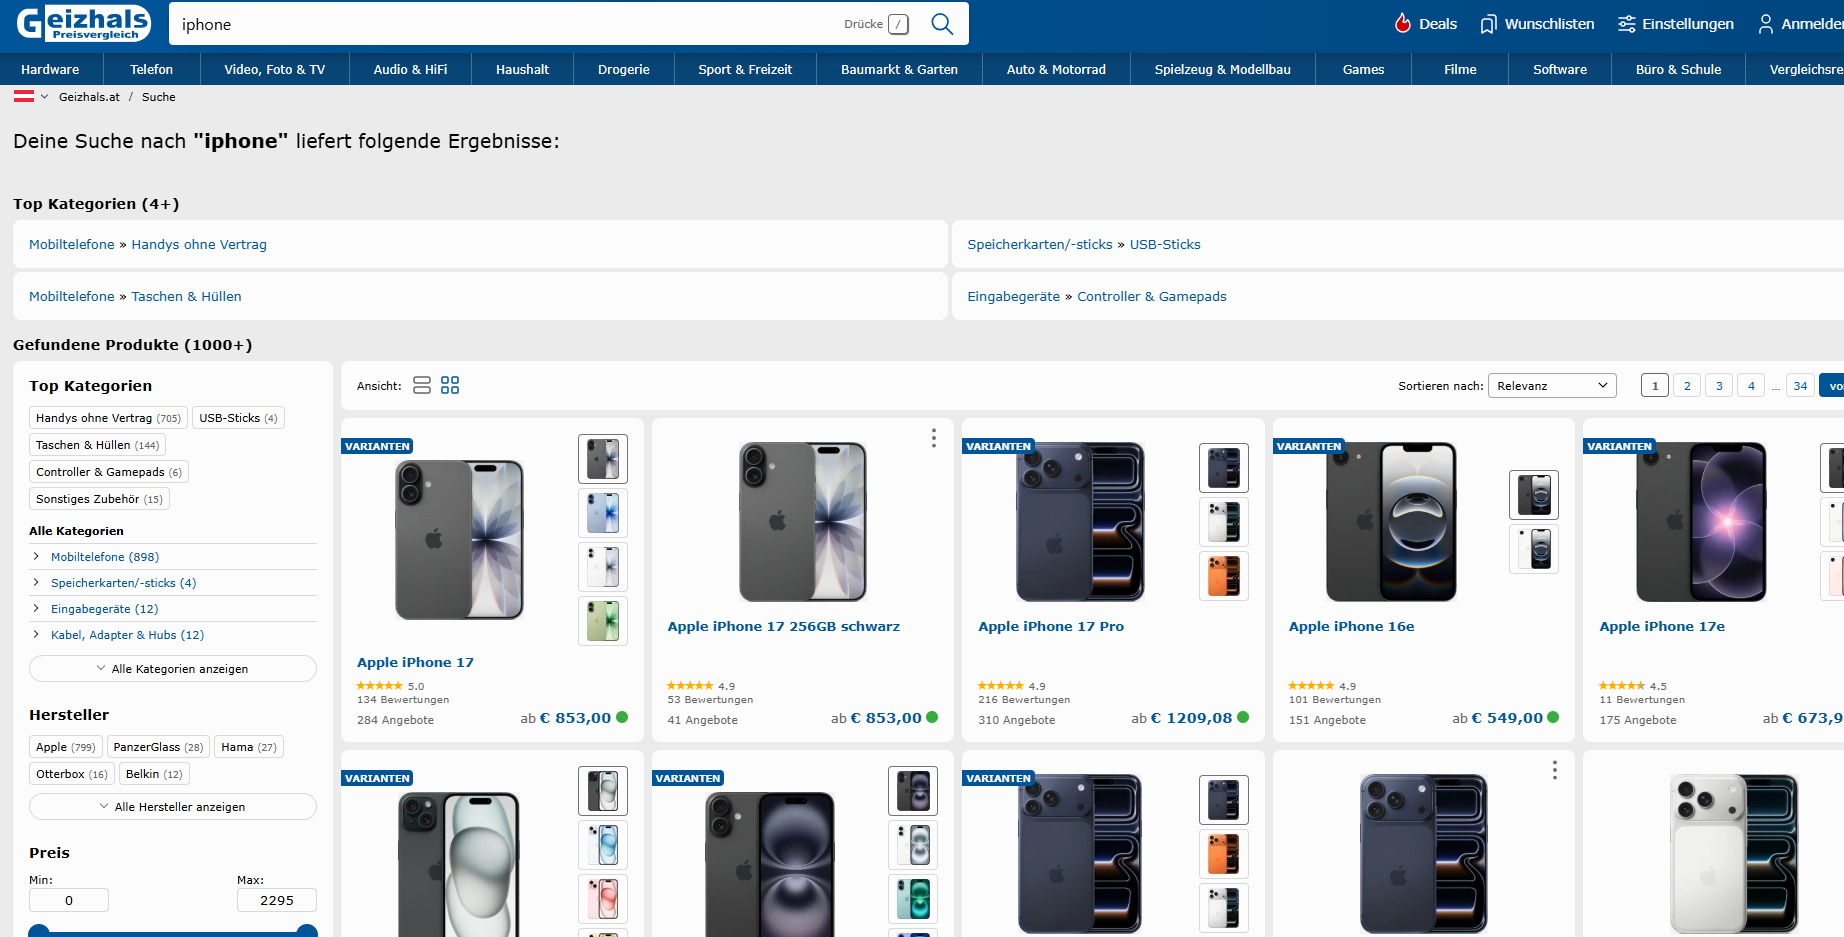Open Mobiltelefone » Handys ohne Vertrag top category
This screenshot has width=1844, height=937.
tap(148, 244)
